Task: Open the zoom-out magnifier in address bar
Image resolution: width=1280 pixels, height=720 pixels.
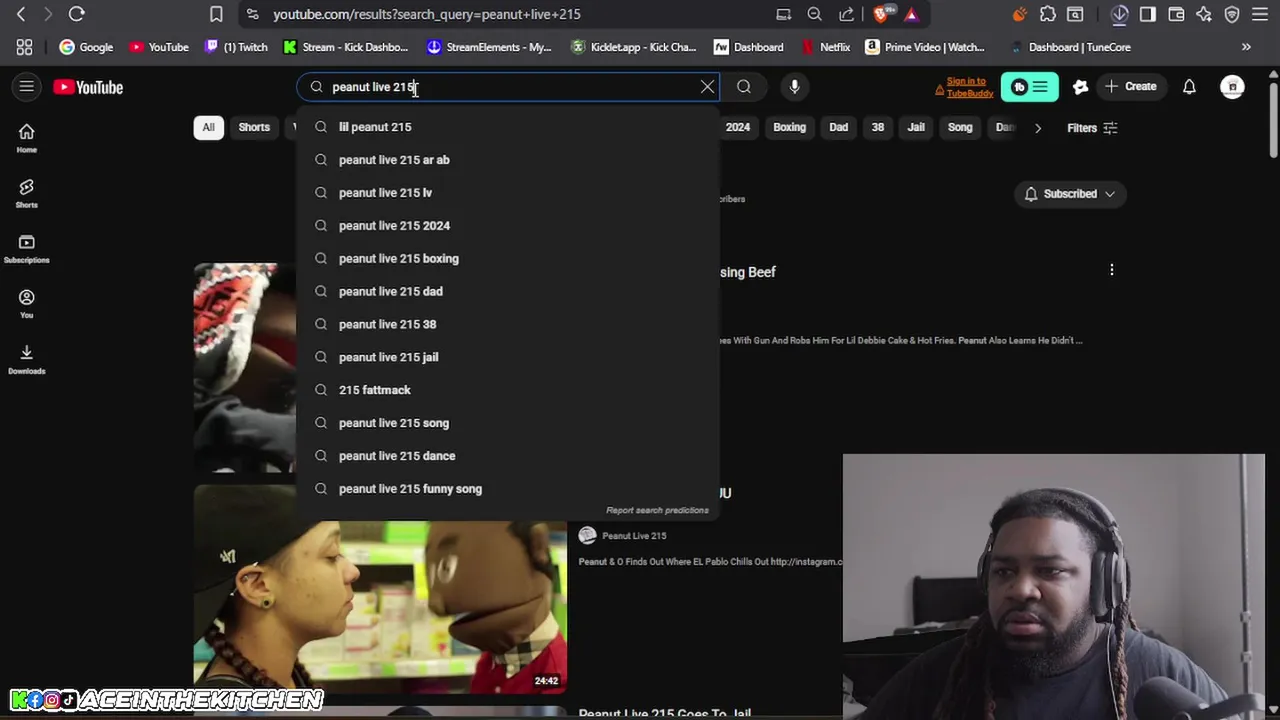Action: 815,14
